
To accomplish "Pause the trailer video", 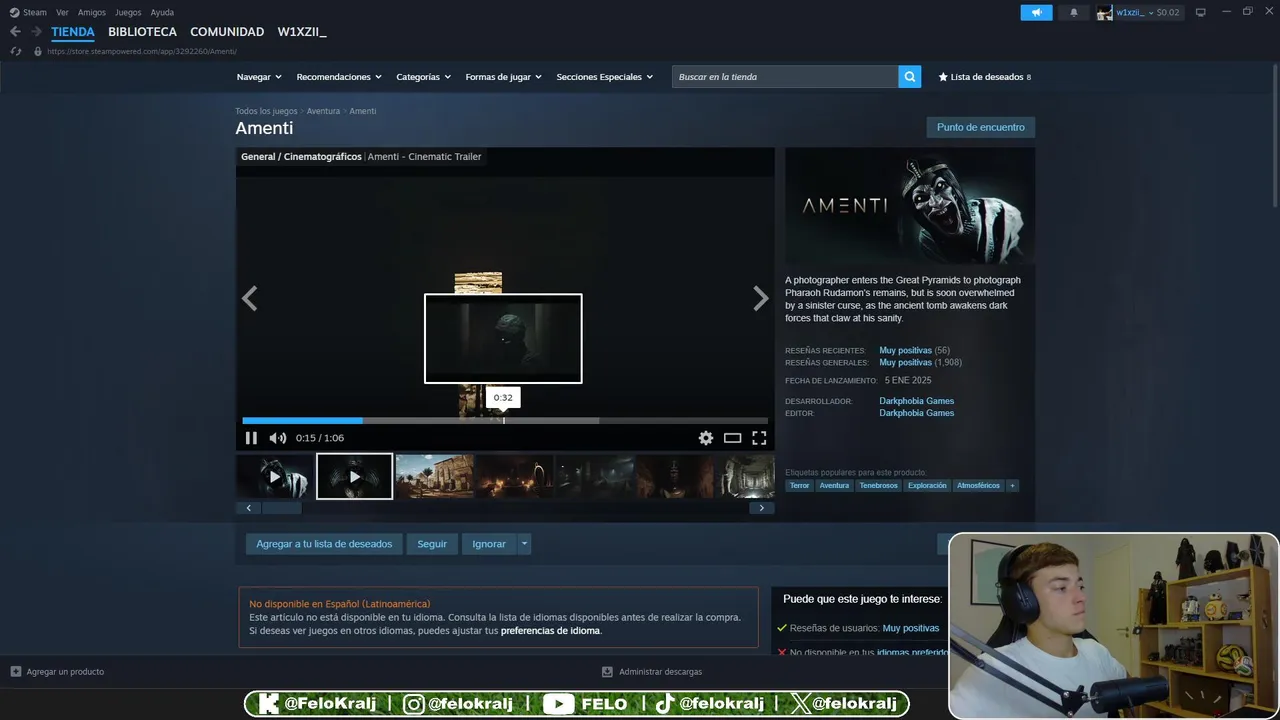I will (x=251, y=438).
